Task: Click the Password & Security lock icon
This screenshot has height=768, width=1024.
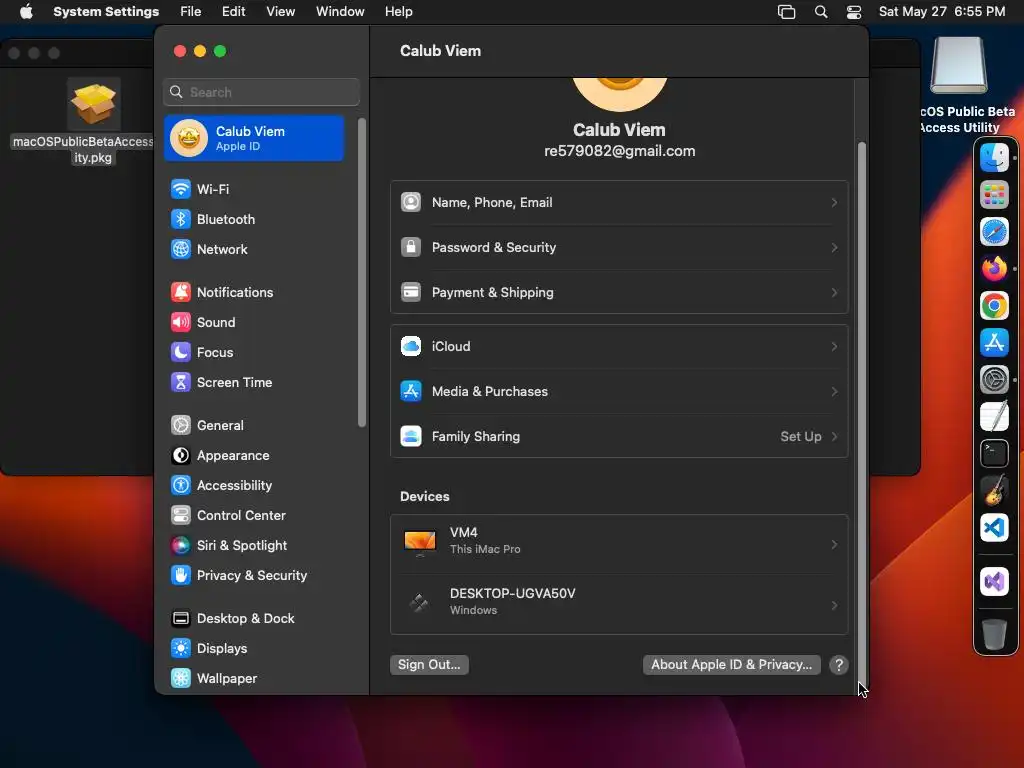Action: pyautogui.click(x=411, y=248)
